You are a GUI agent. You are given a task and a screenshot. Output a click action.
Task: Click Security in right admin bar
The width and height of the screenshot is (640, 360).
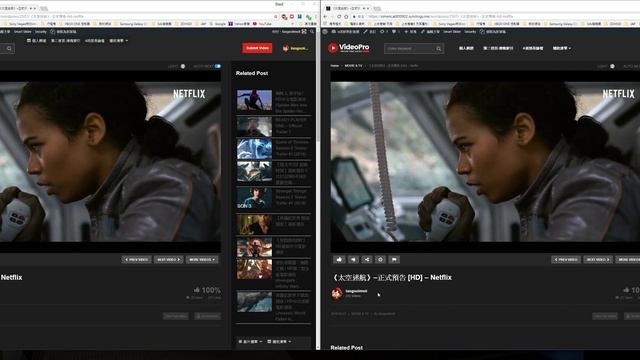(470, 31)
